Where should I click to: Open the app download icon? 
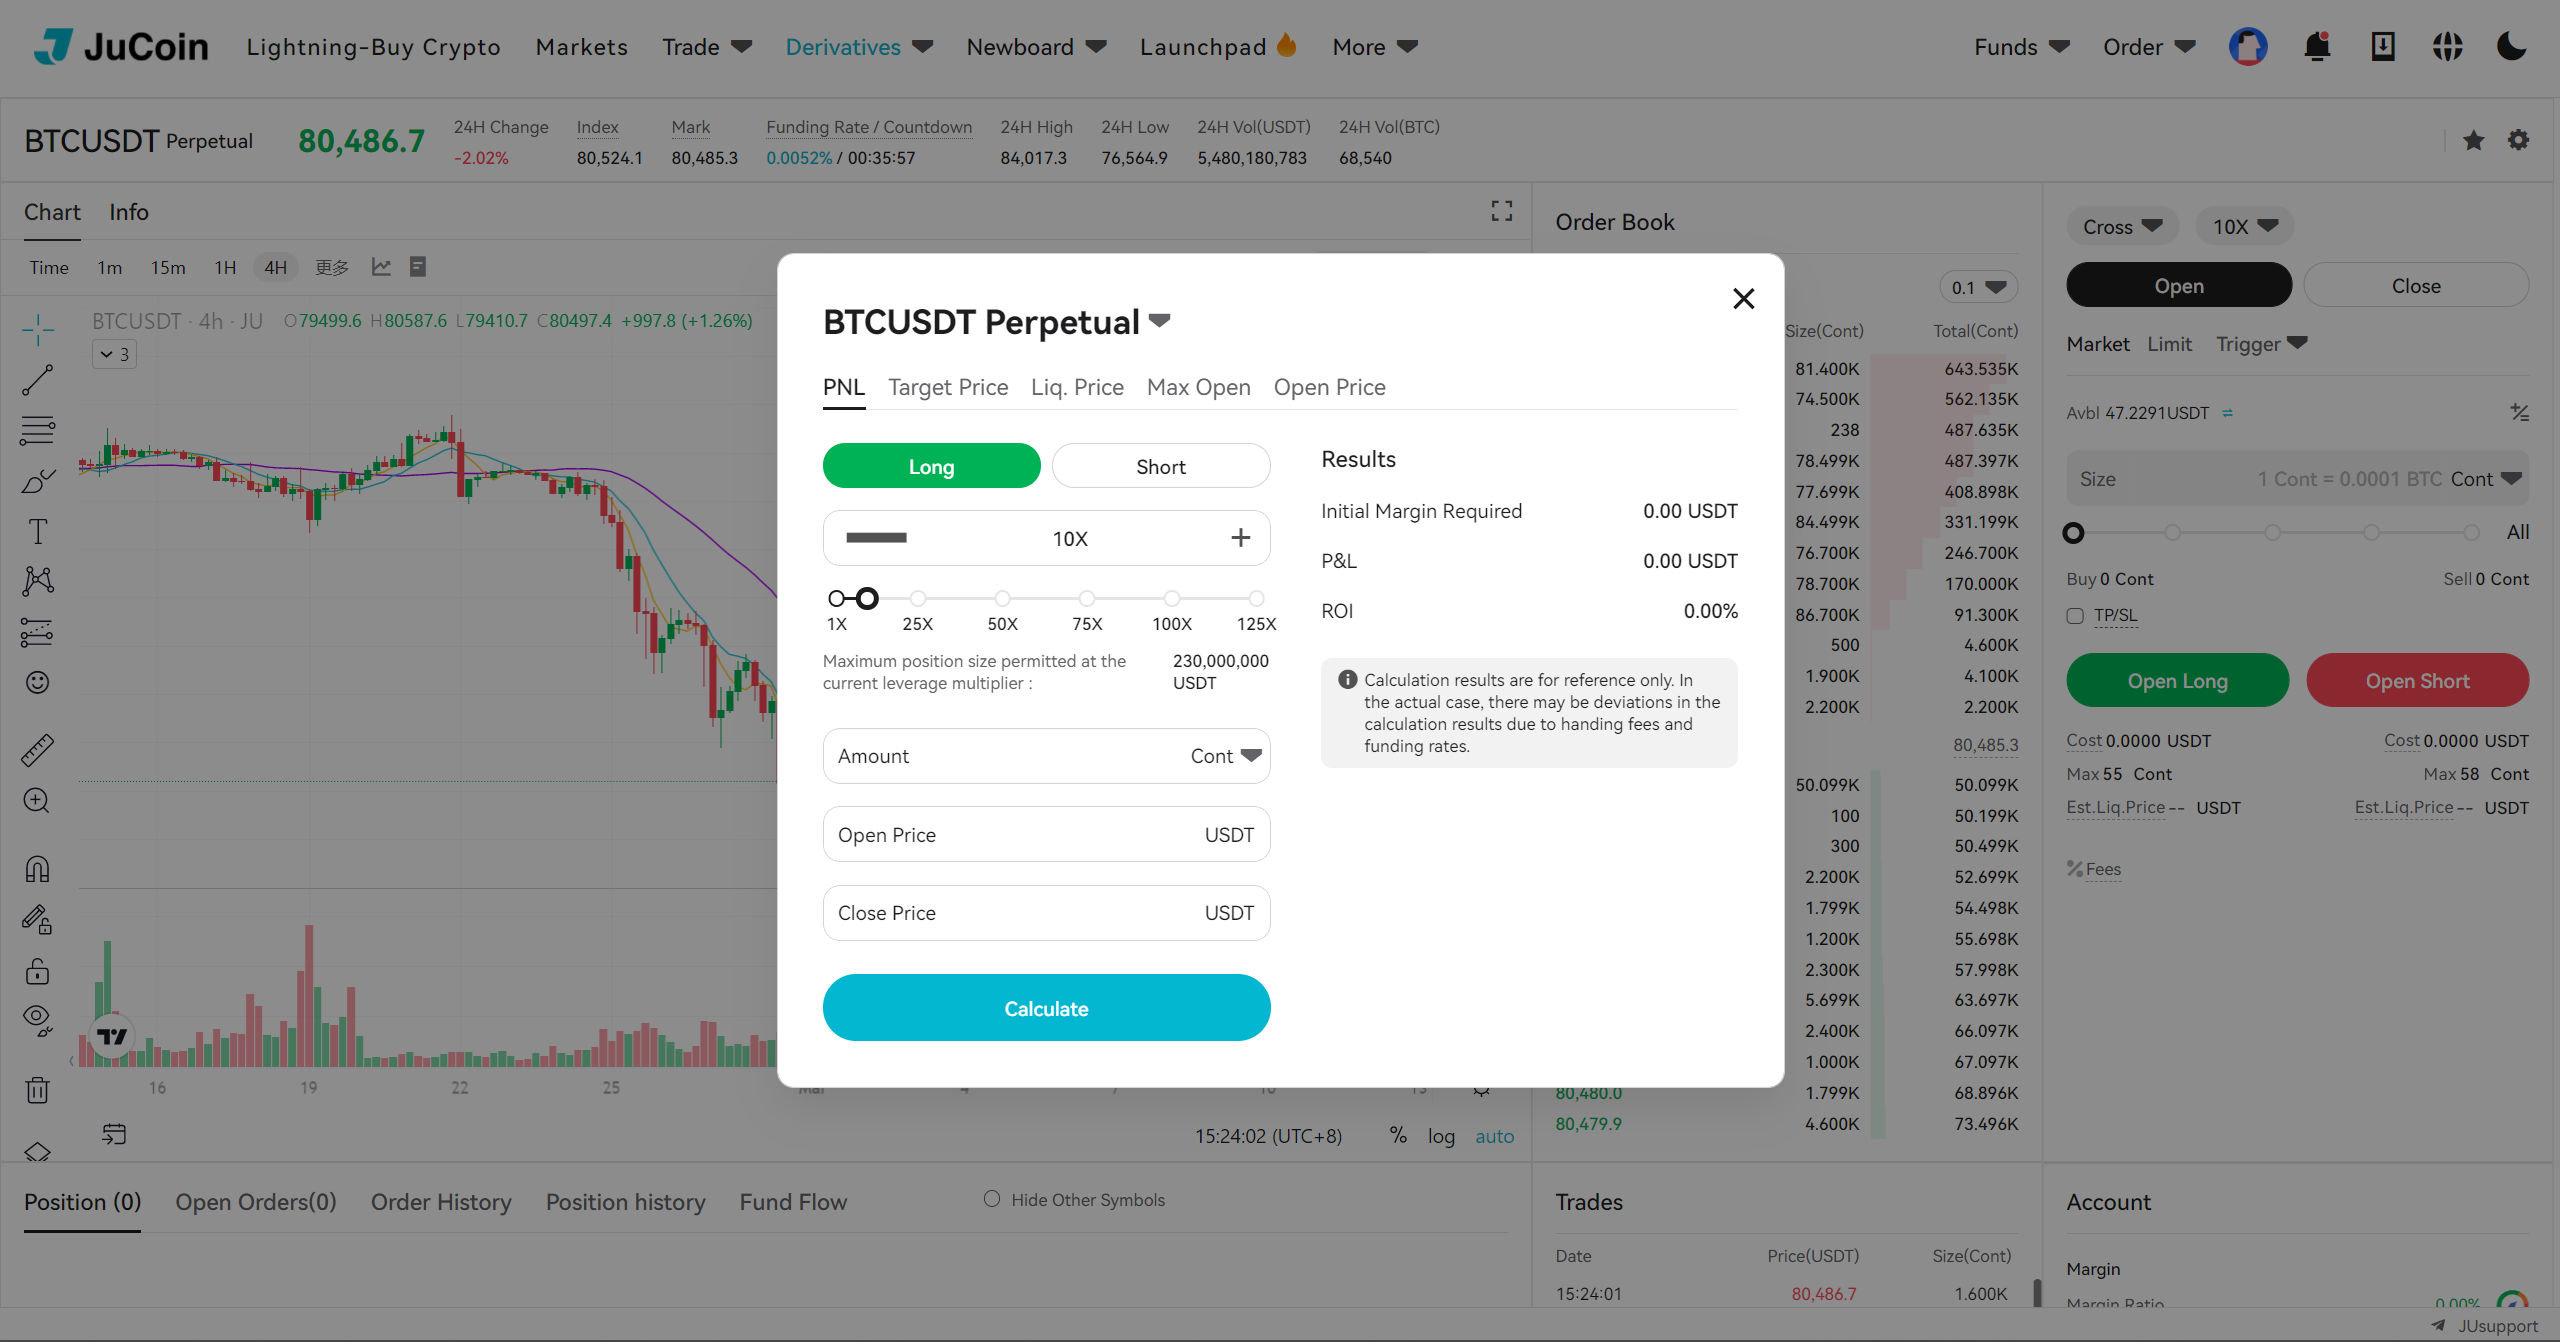pyautogui.click(x=2383, y=47)
